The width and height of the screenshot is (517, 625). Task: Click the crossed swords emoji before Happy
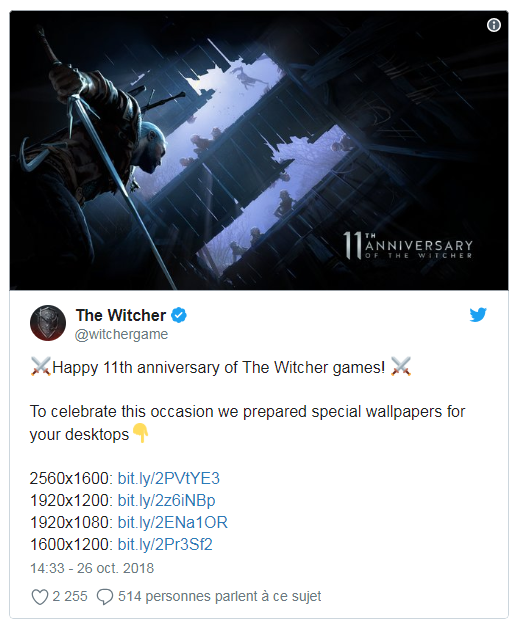(x=41, y=367)
